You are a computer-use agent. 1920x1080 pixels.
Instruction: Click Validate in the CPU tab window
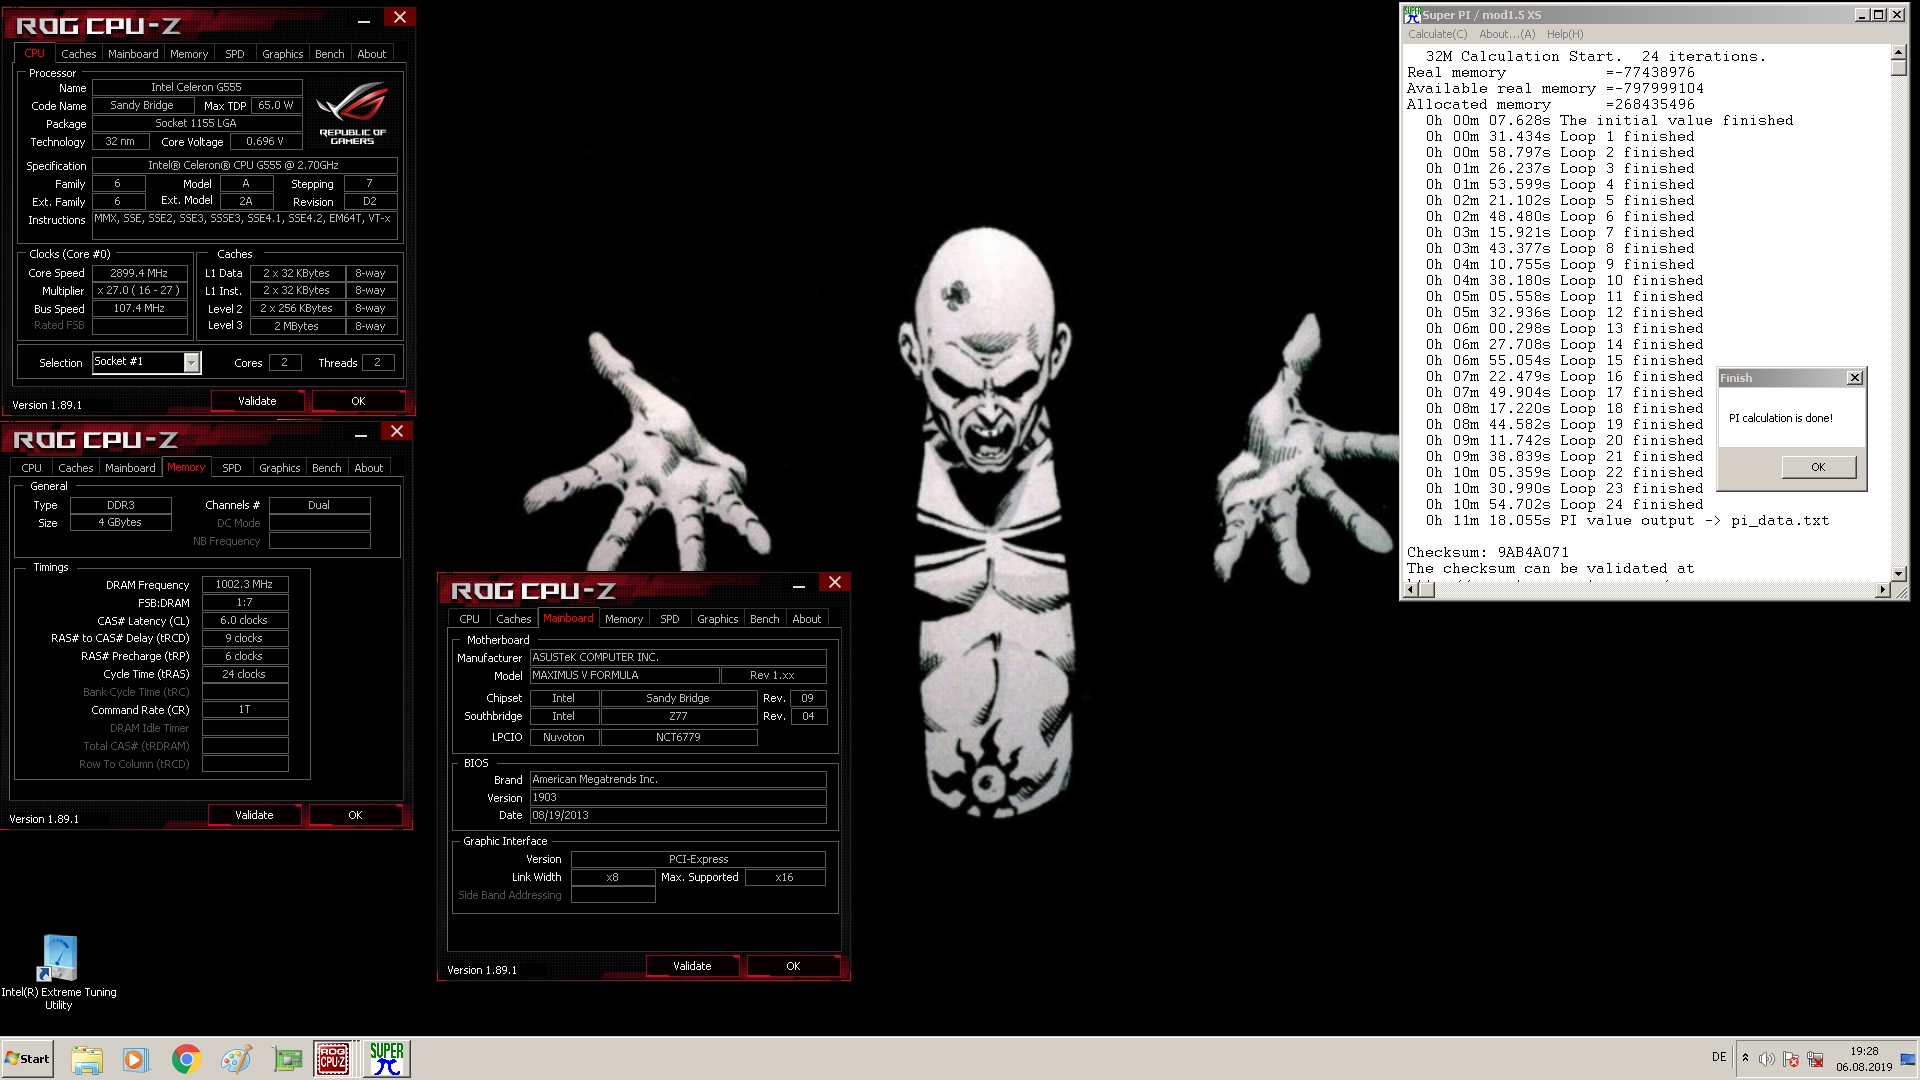click(257, 401)
